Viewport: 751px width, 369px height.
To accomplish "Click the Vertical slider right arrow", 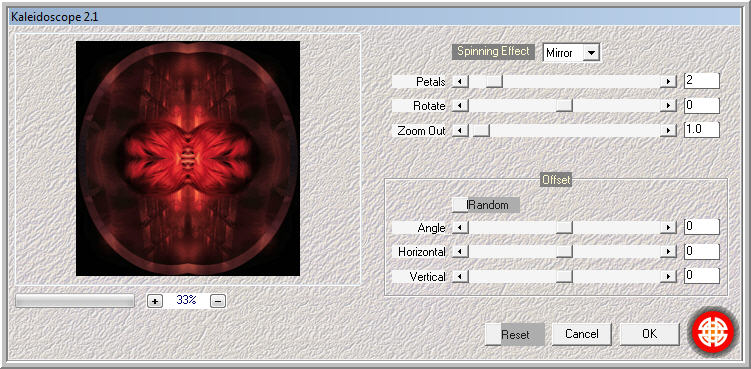I will [x=667, y=277].
